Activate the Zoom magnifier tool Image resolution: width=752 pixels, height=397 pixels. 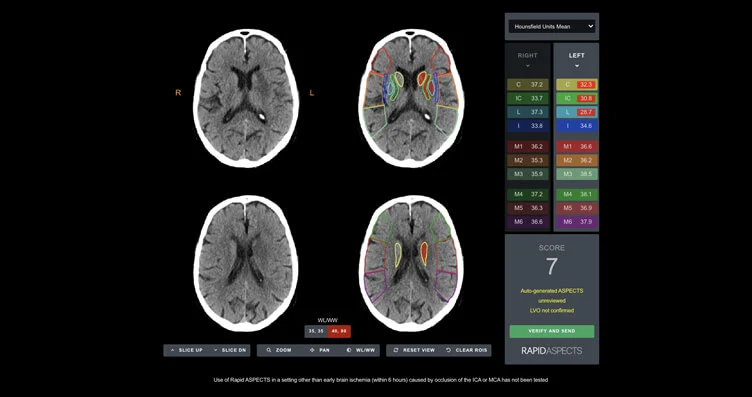(278, 350)
